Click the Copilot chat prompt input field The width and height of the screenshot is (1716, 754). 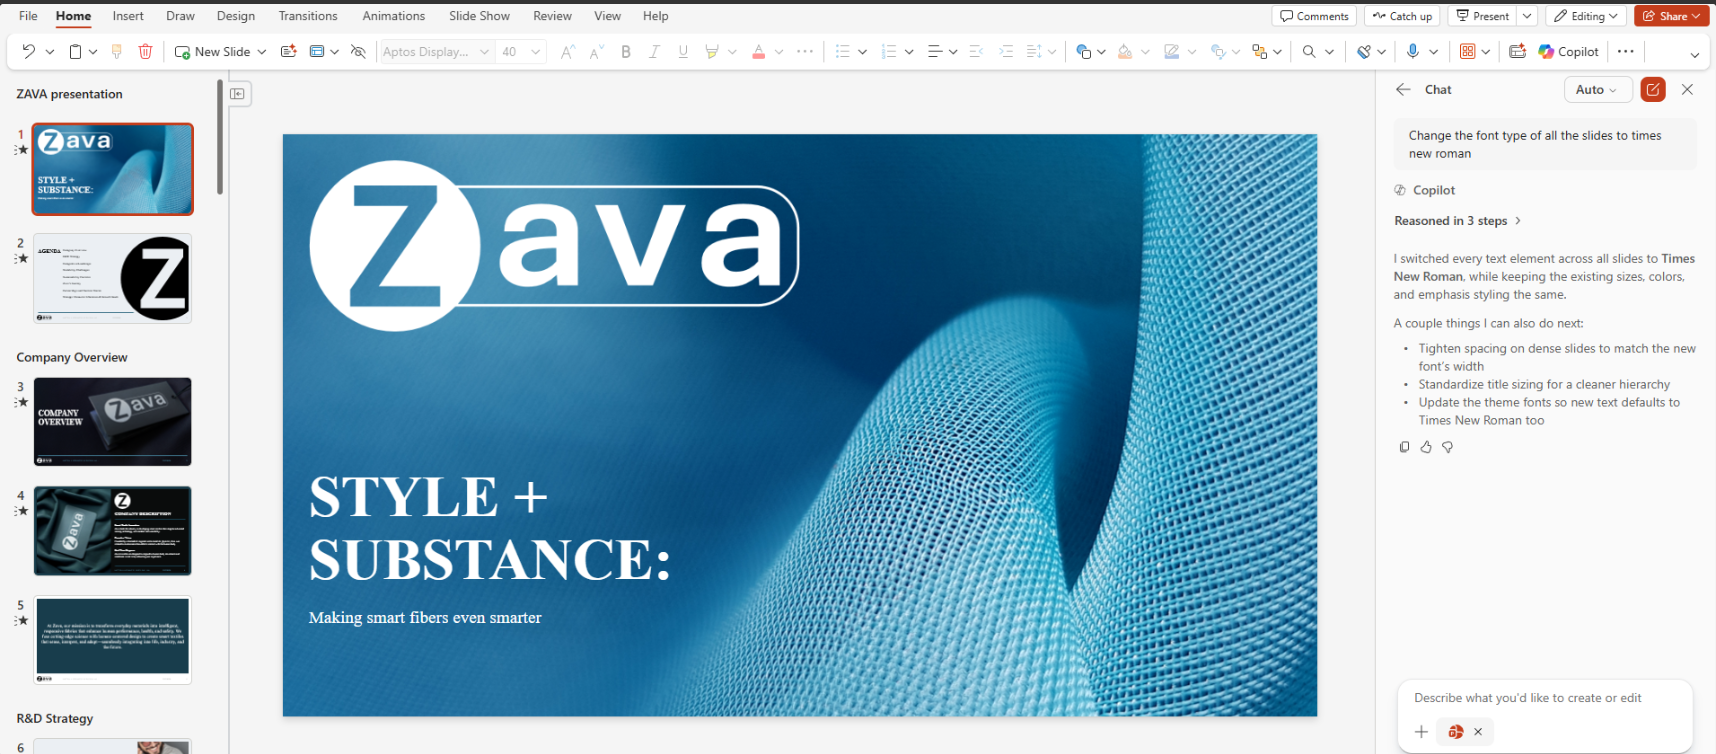1544,698
